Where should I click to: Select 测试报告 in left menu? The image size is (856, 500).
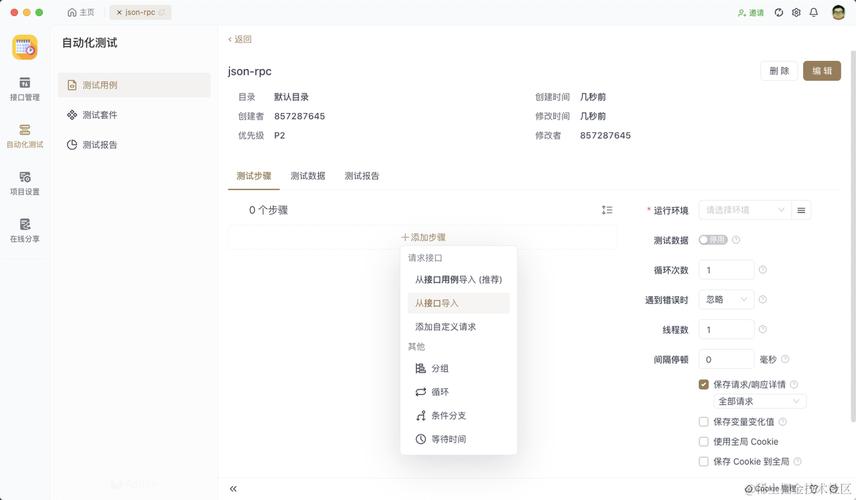(x=134, y=145)
